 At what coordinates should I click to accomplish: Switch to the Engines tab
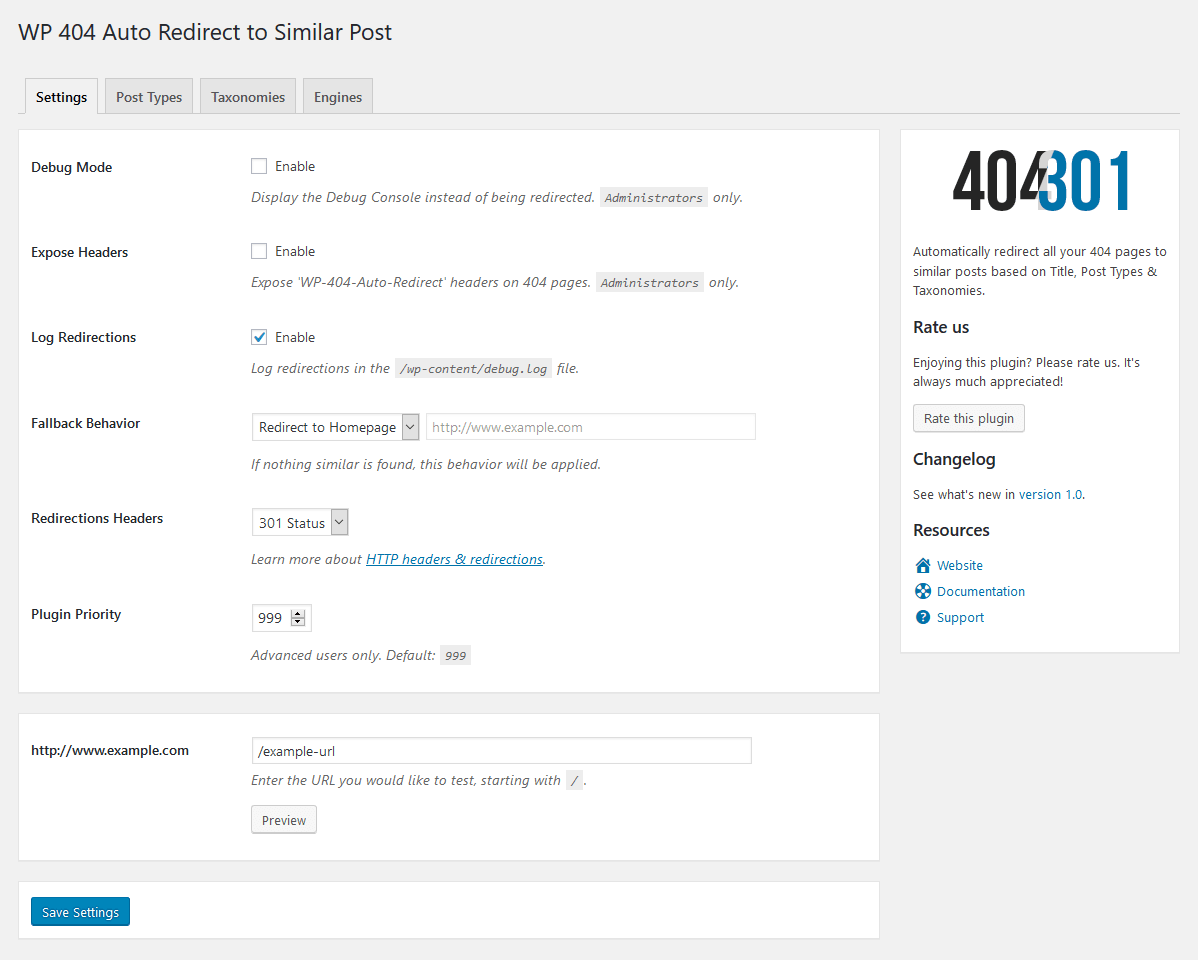click(x=338, y=96)
